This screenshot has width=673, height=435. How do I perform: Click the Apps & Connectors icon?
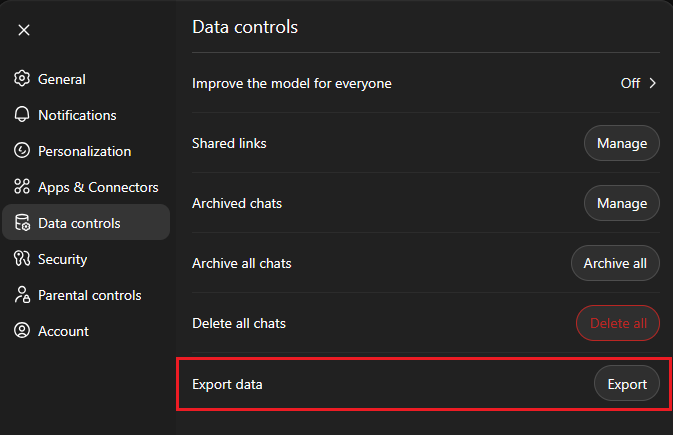[22, 187]
